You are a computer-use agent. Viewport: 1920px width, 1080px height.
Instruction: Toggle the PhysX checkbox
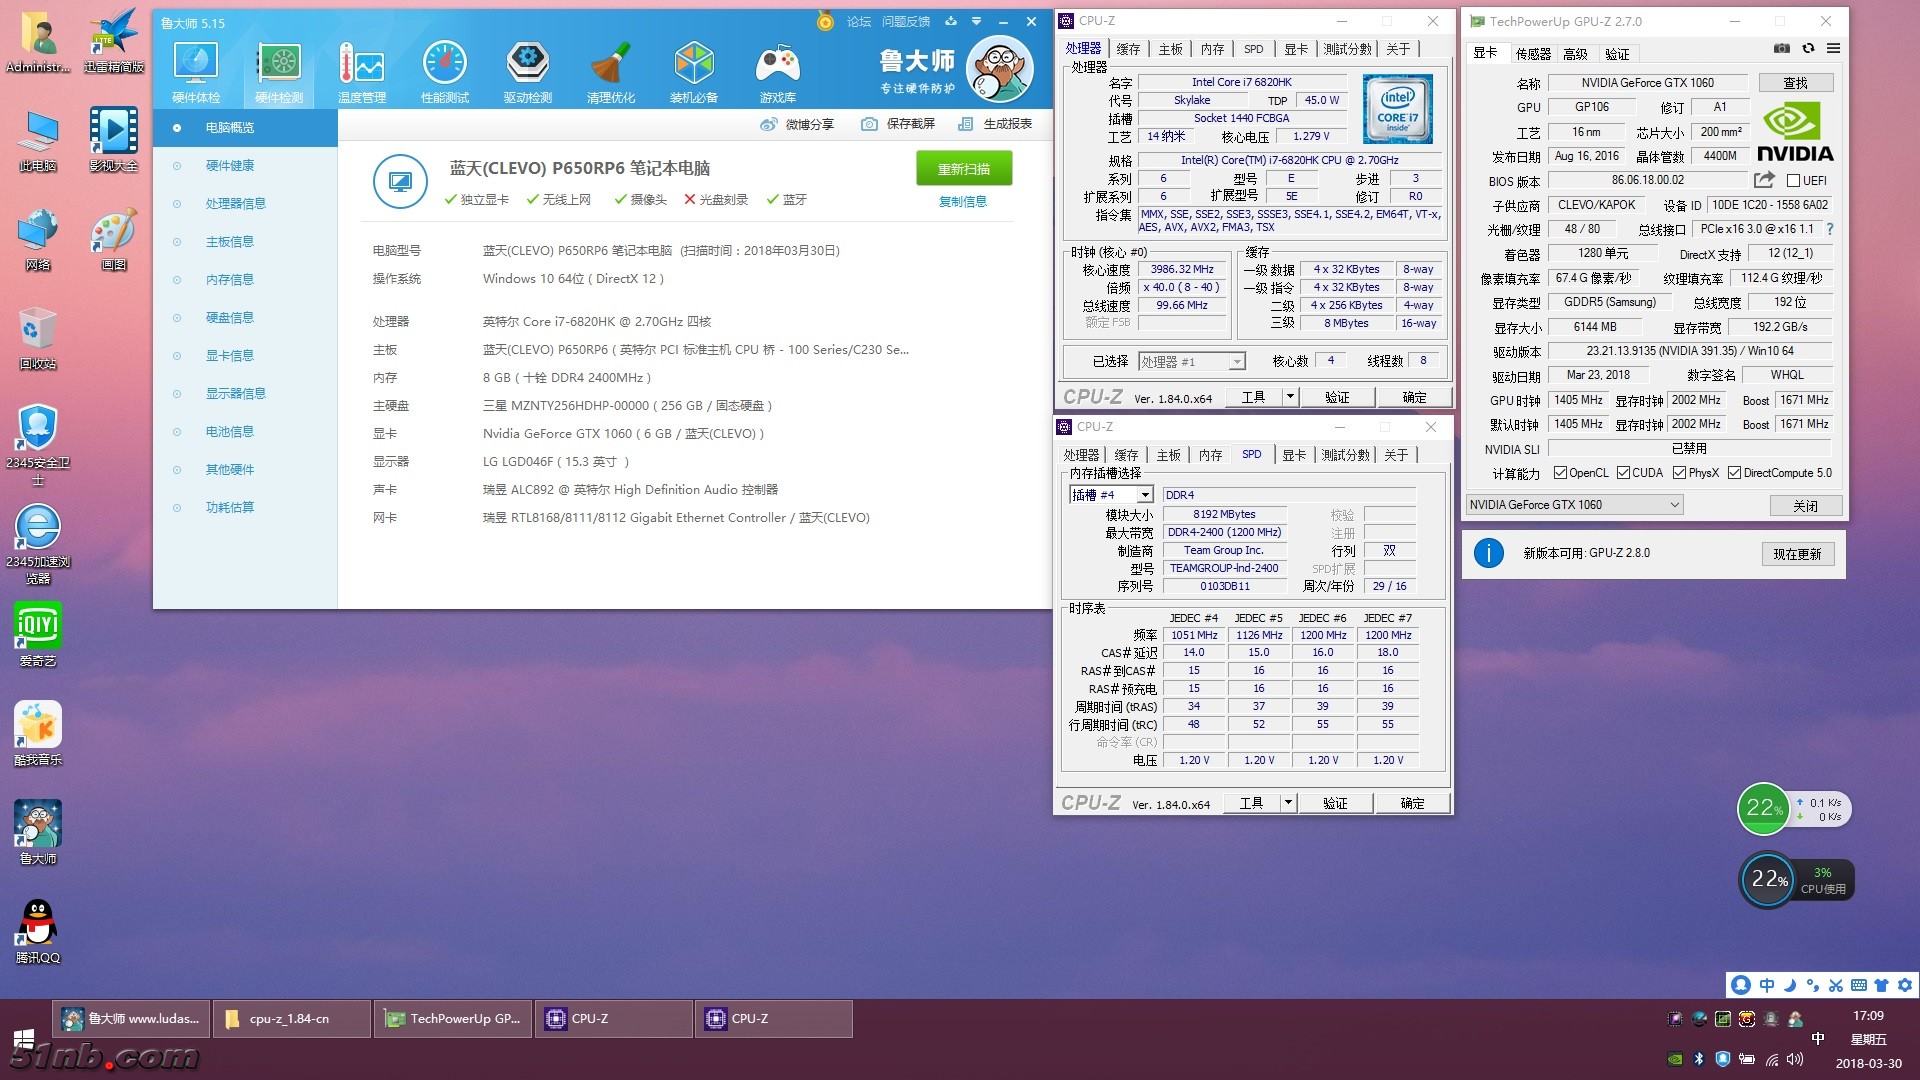pyautogui.click(x=1679, y=473)
